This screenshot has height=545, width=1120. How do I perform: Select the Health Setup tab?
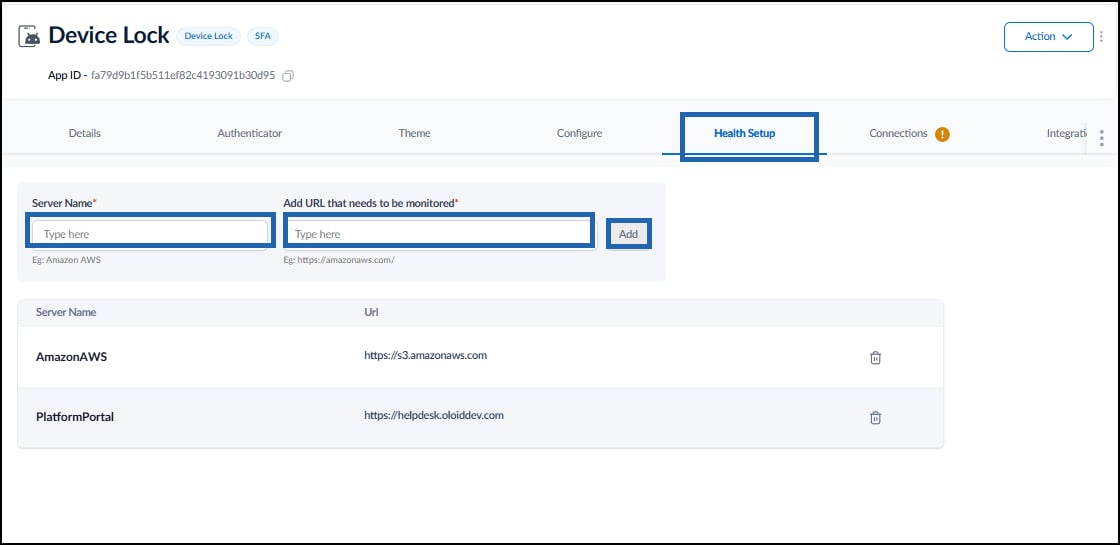(744, 133)
